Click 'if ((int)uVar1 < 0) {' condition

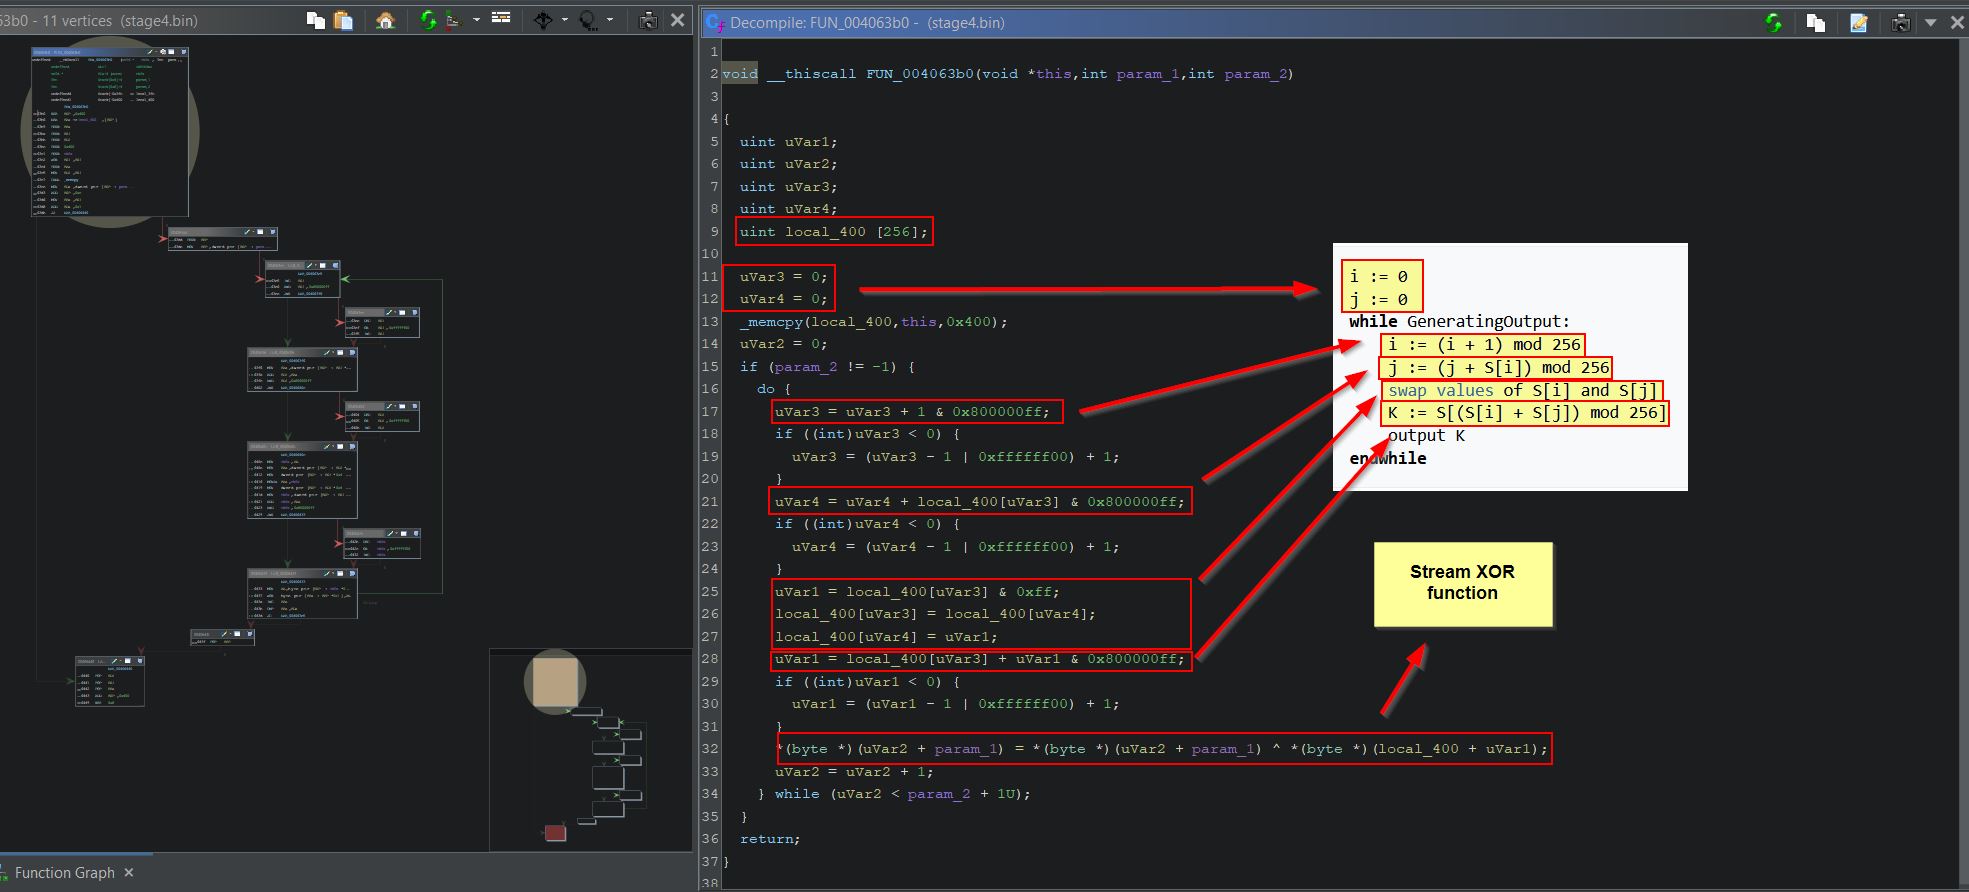[x=867, y=682]
